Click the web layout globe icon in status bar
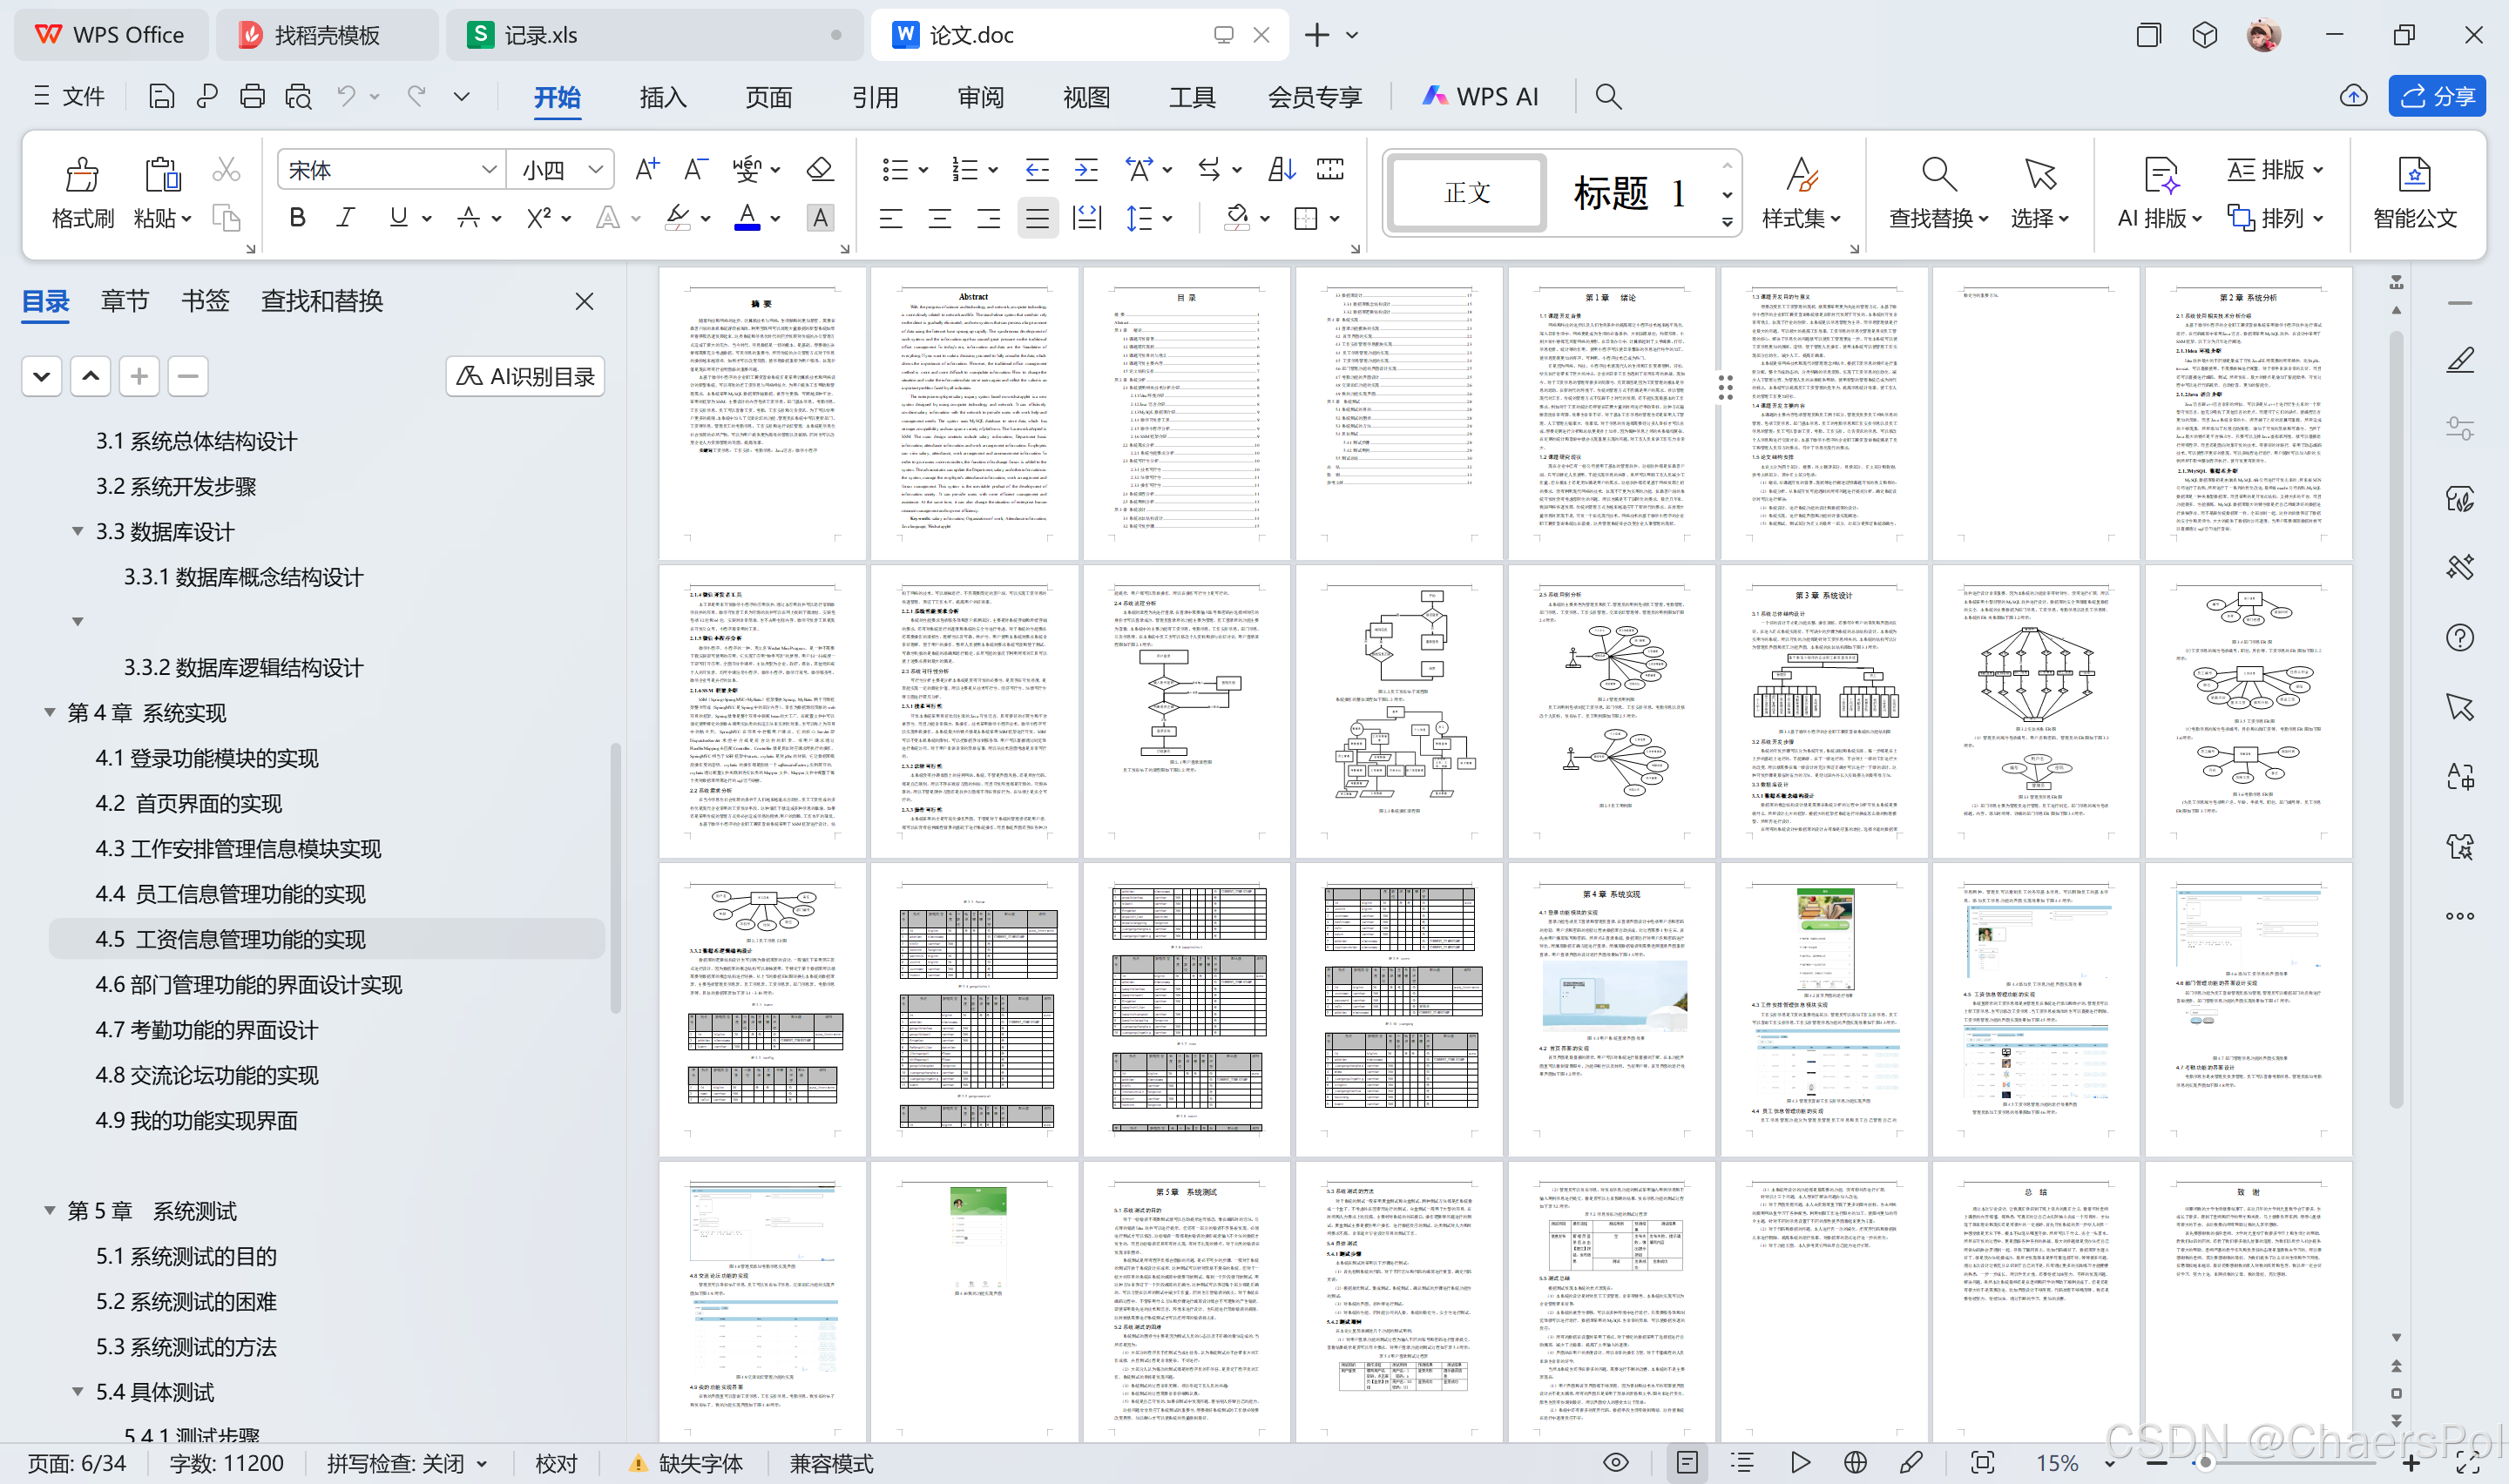Image resolution: width=2509 pixels, height=1484 pixels. (x=1855, y=1462)
